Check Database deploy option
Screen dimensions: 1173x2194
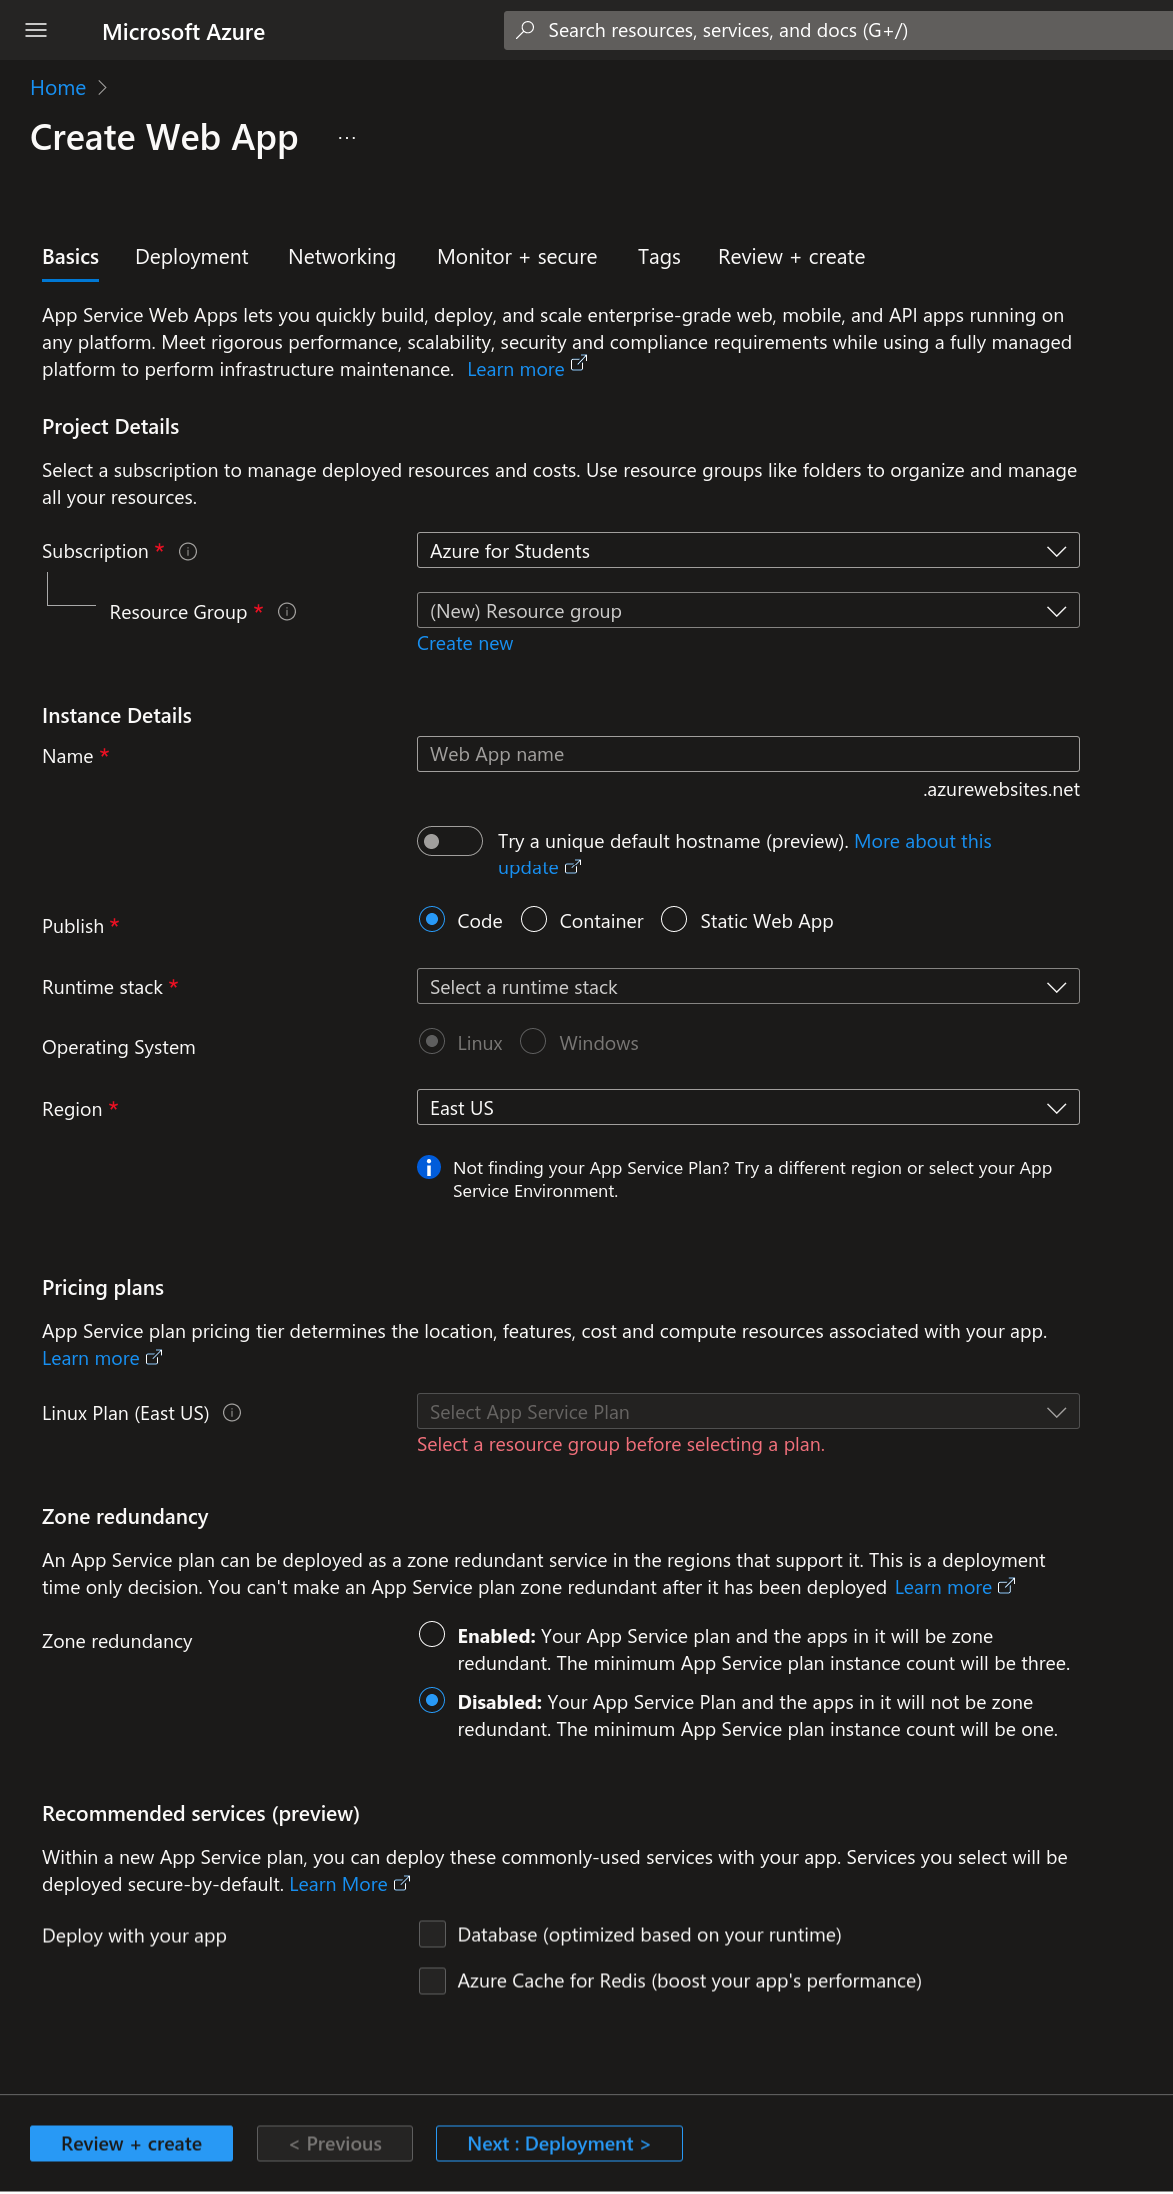pyautogui.click(x=432, y=1934)
